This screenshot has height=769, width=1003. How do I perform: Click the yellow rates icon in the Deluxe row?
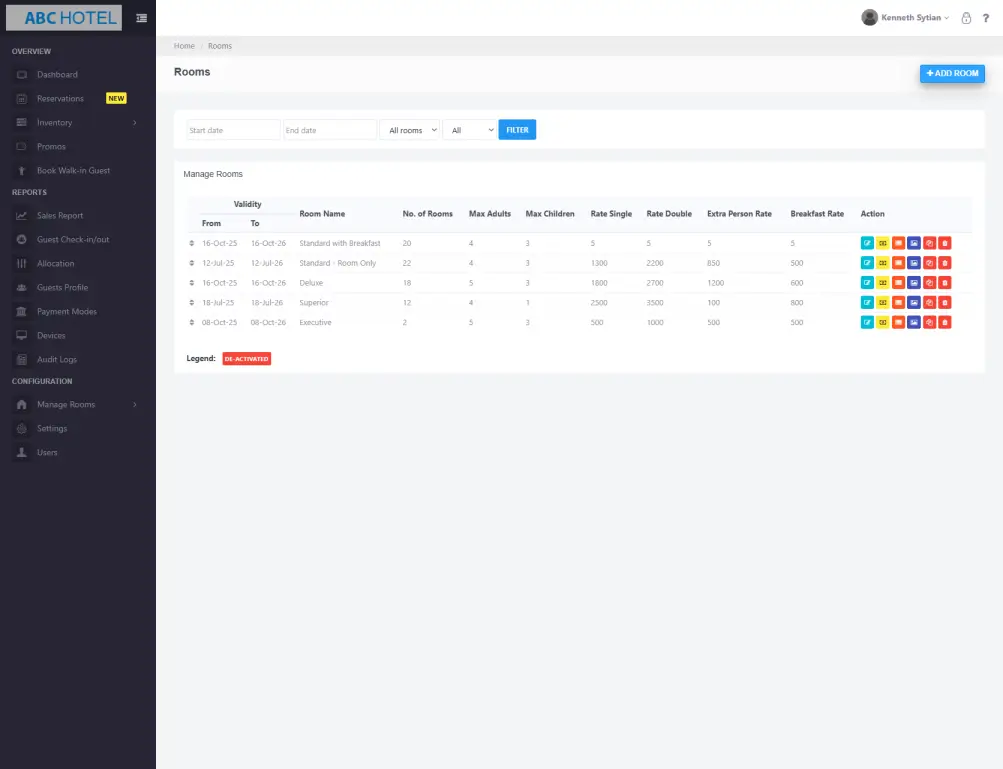pyautogui.click(x=883, y=283)
